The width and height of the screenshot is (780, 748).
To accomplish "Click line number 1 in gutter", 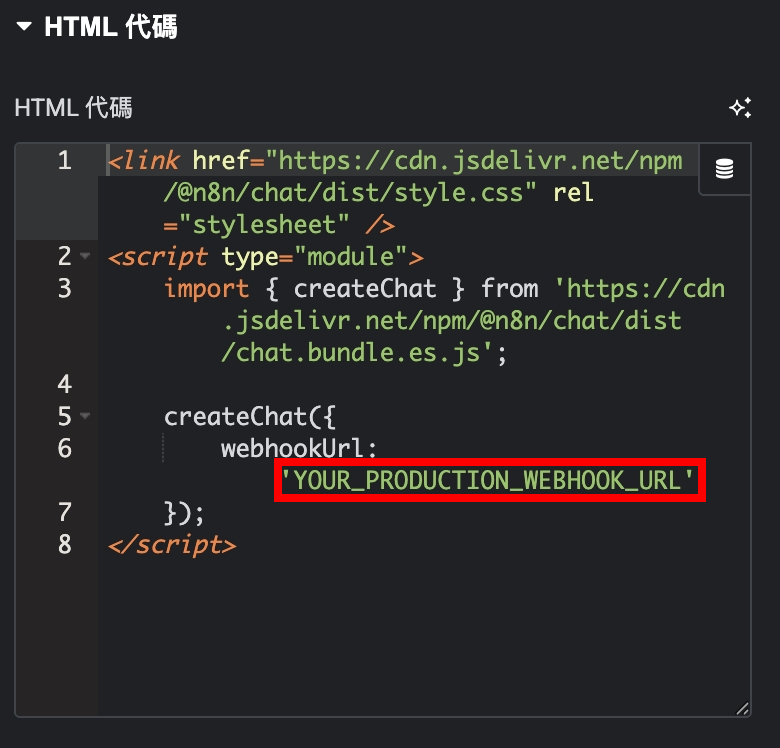I will click(65, 161).
